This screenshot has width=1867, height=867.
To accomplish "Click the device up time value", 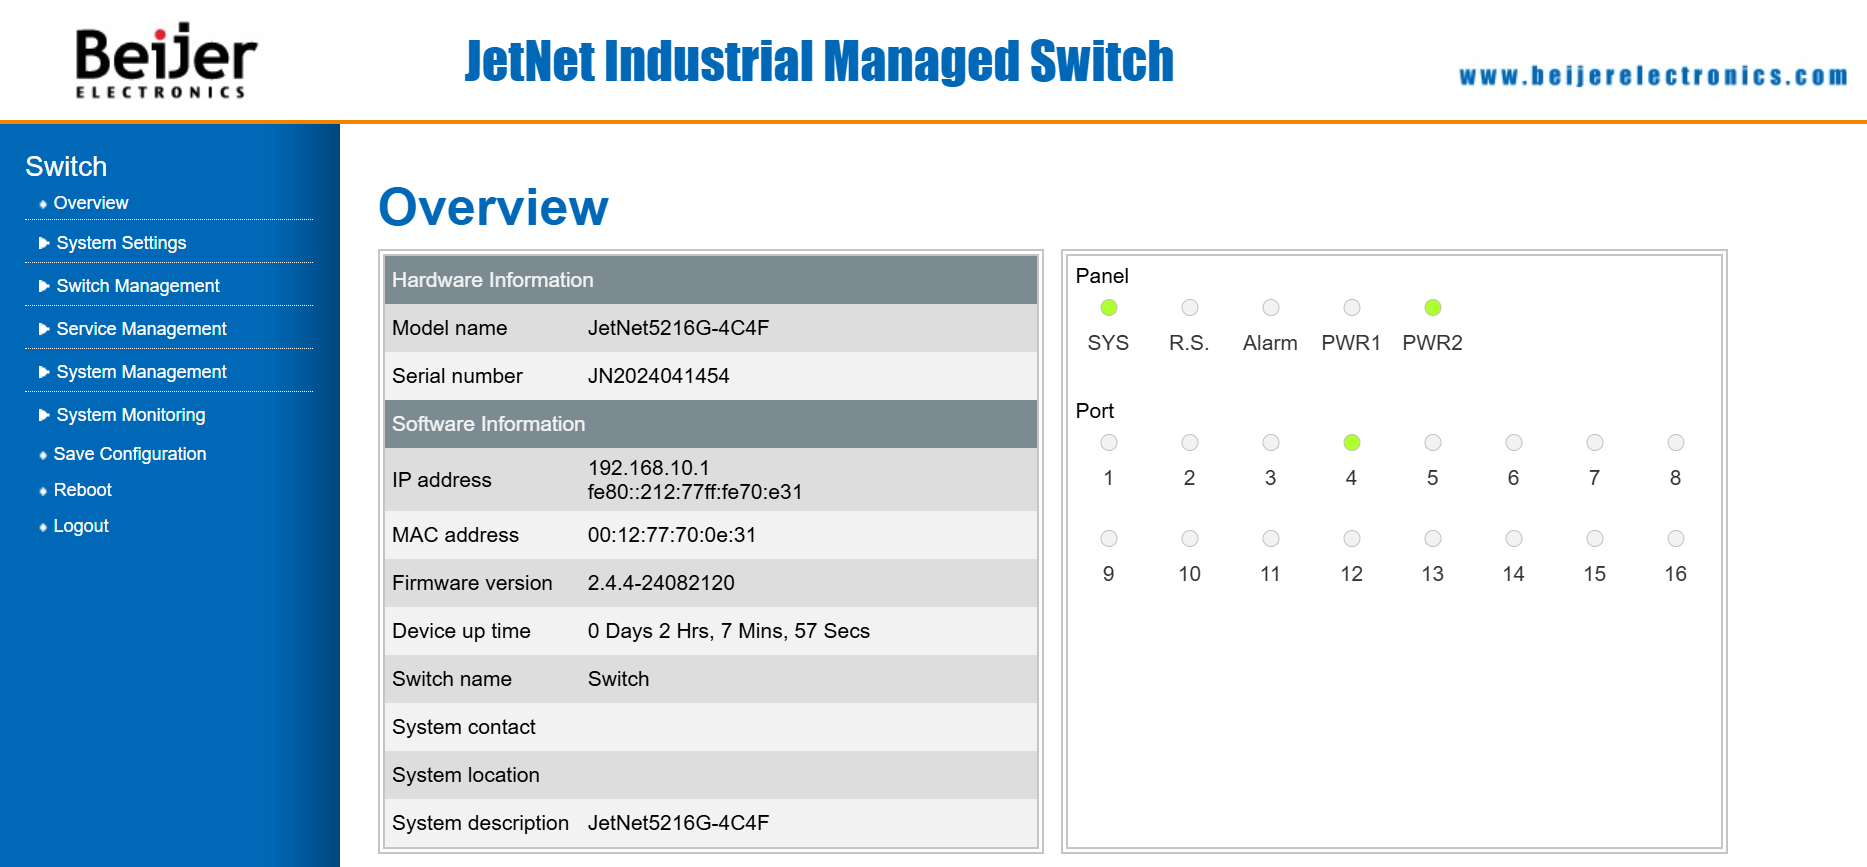I will pos(728,631).
